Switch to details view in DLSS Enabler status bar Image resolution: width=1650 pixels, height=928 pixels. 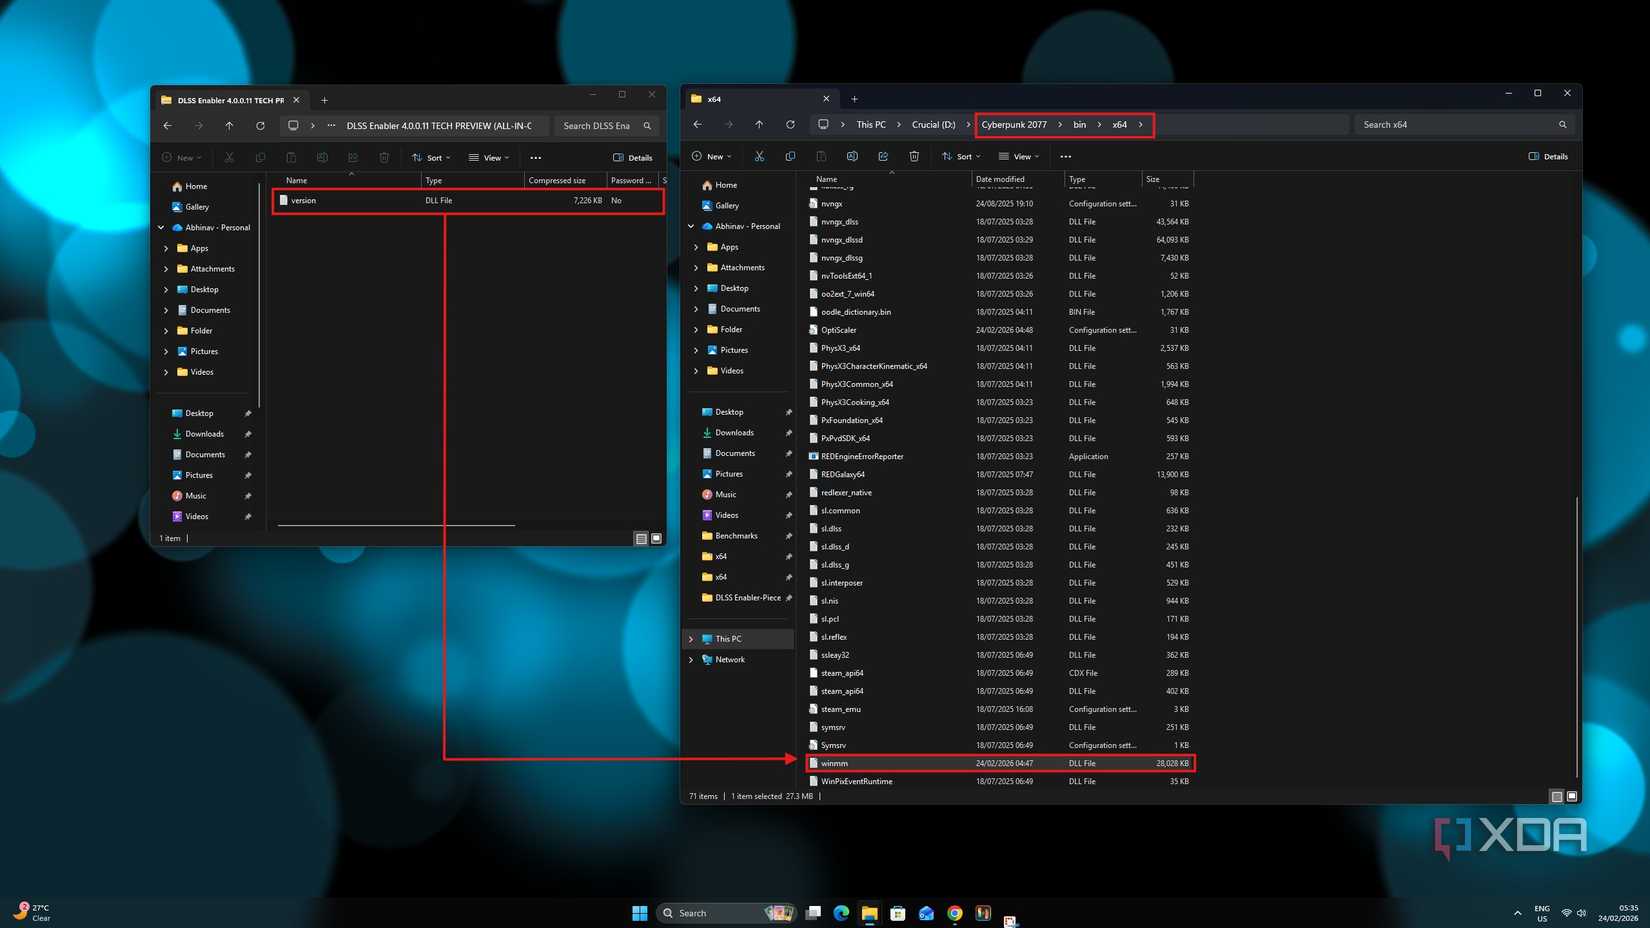point(641,539)
